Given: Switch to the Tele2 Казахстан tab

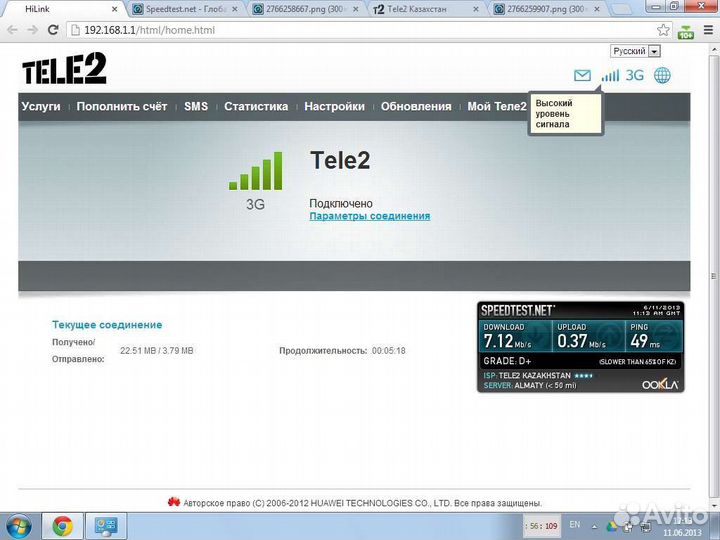Looking at the screenshot, I should click(425, 9).
